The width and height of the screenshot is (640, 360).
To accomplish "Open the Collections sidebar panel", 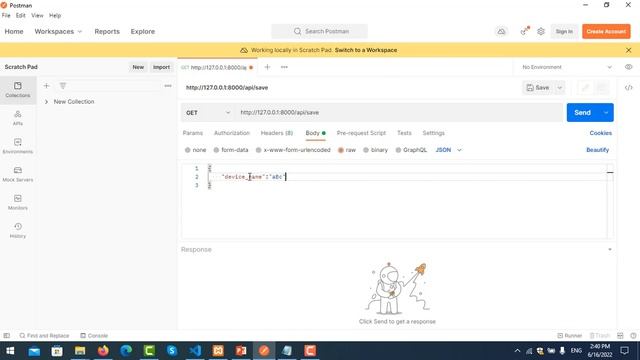I will point(18,90).
